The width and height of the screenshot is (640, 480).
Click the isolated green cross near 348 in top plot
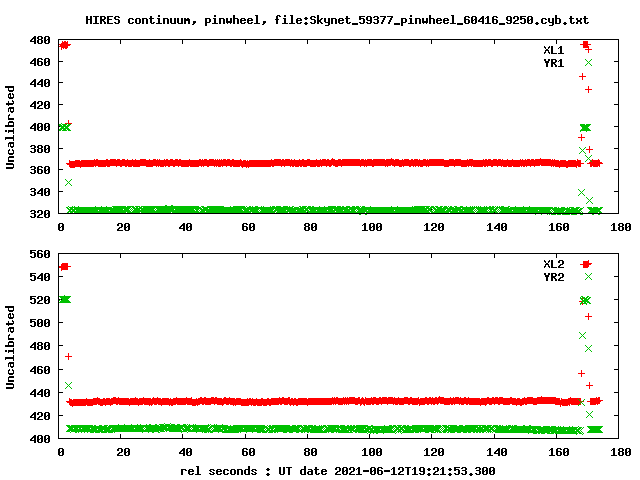pos(68,182)
